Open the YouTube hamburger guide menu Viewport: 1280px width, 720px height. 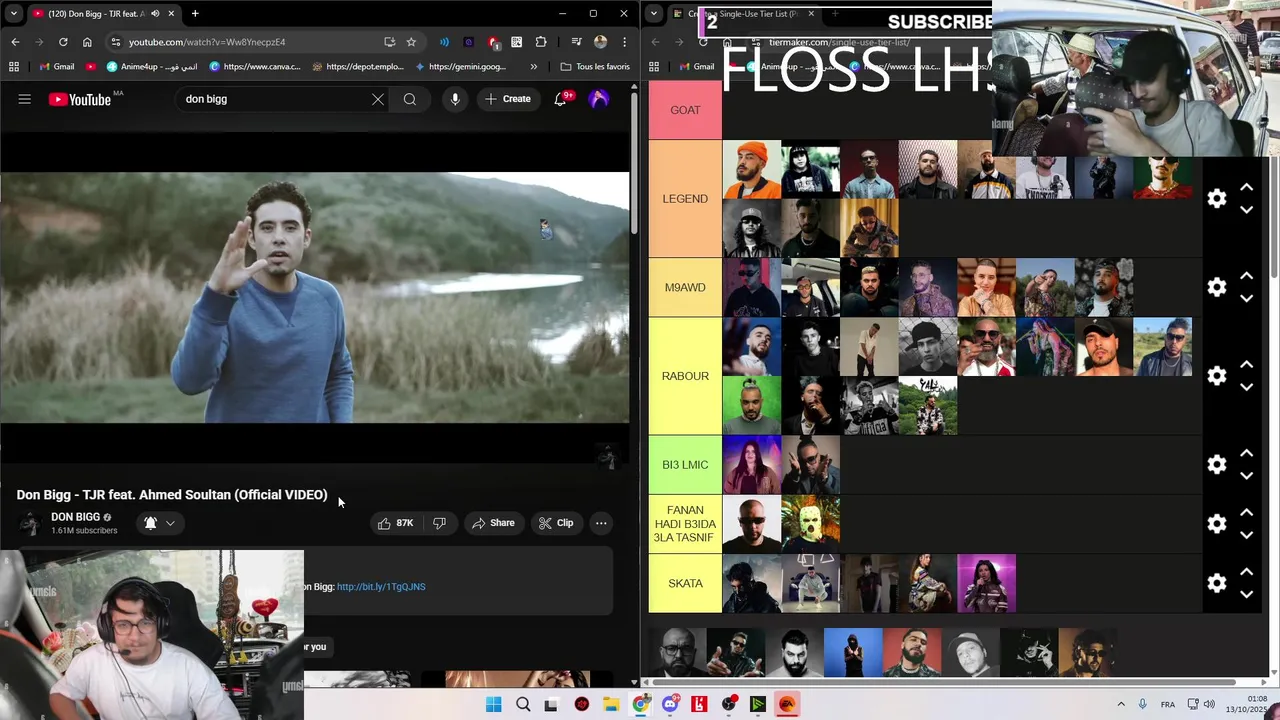point(25,99)
